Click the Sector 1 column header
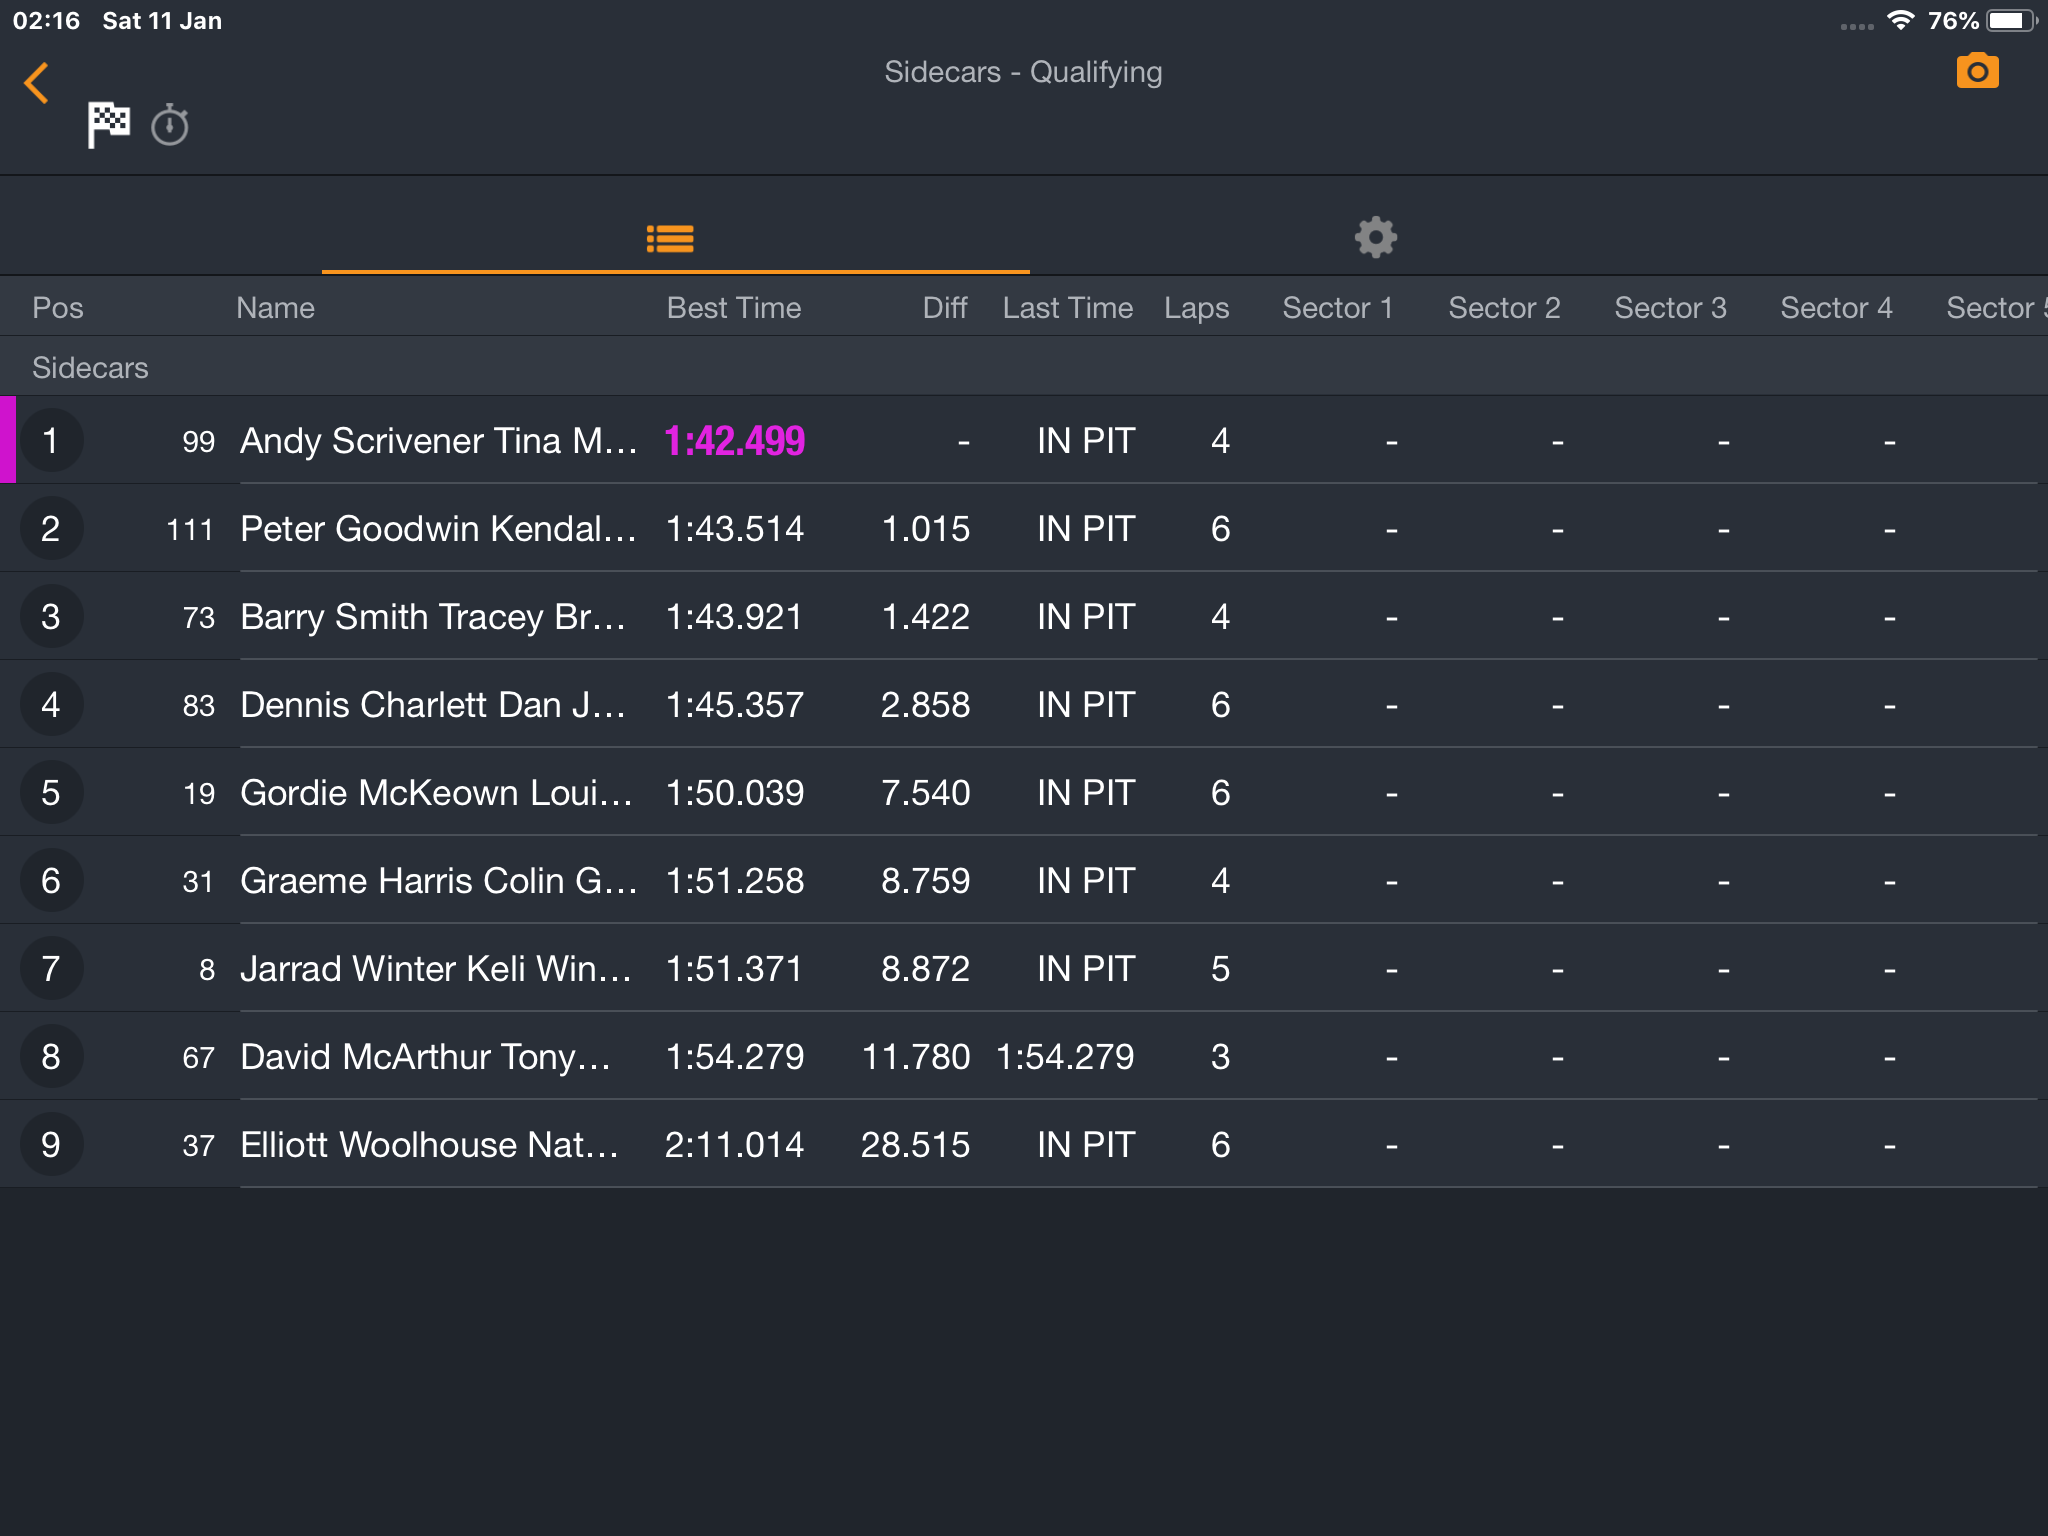 click(x=1338, y=308)
